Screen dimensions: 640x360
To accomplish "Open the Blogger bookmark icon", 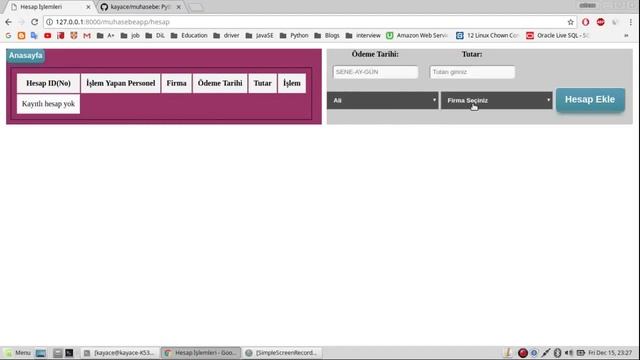I will (21, 36).
